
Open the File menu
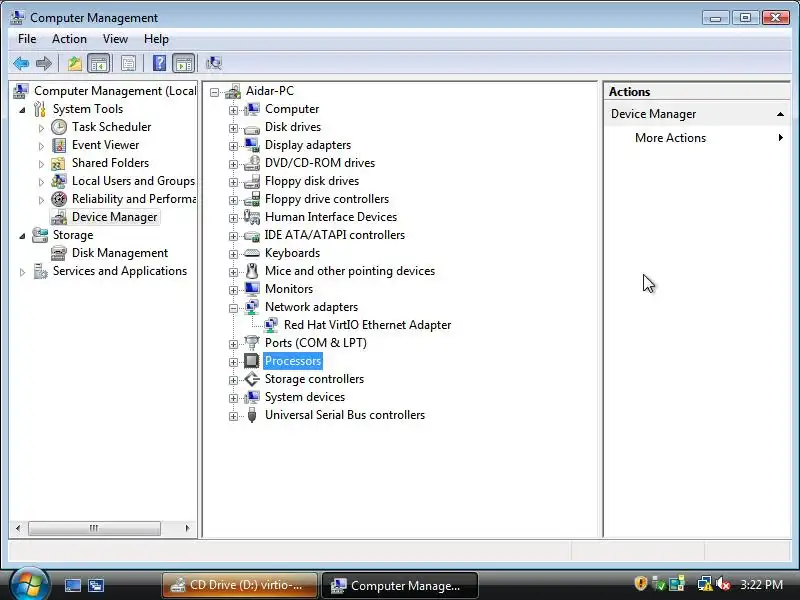[27, 39]
